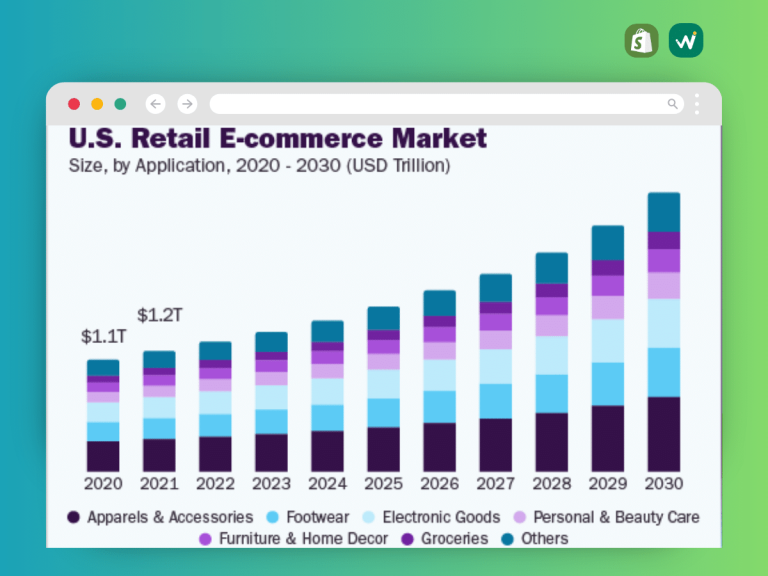
Task: Click the Others legend swatch
Action: (507, 539)
